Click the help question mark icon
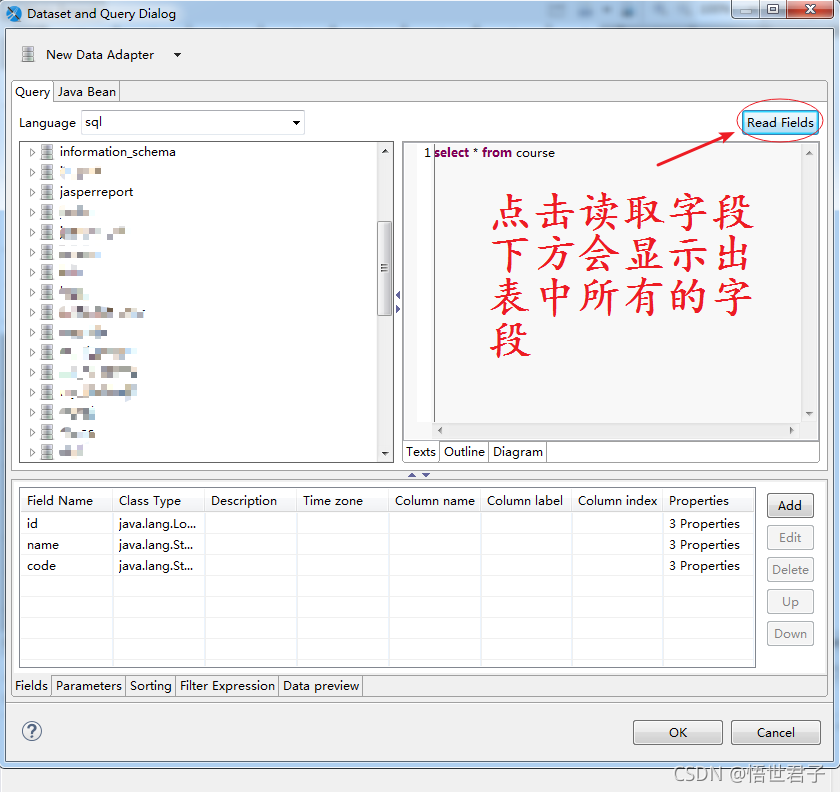Screen dimensions: 840x792 click(32, 731)
